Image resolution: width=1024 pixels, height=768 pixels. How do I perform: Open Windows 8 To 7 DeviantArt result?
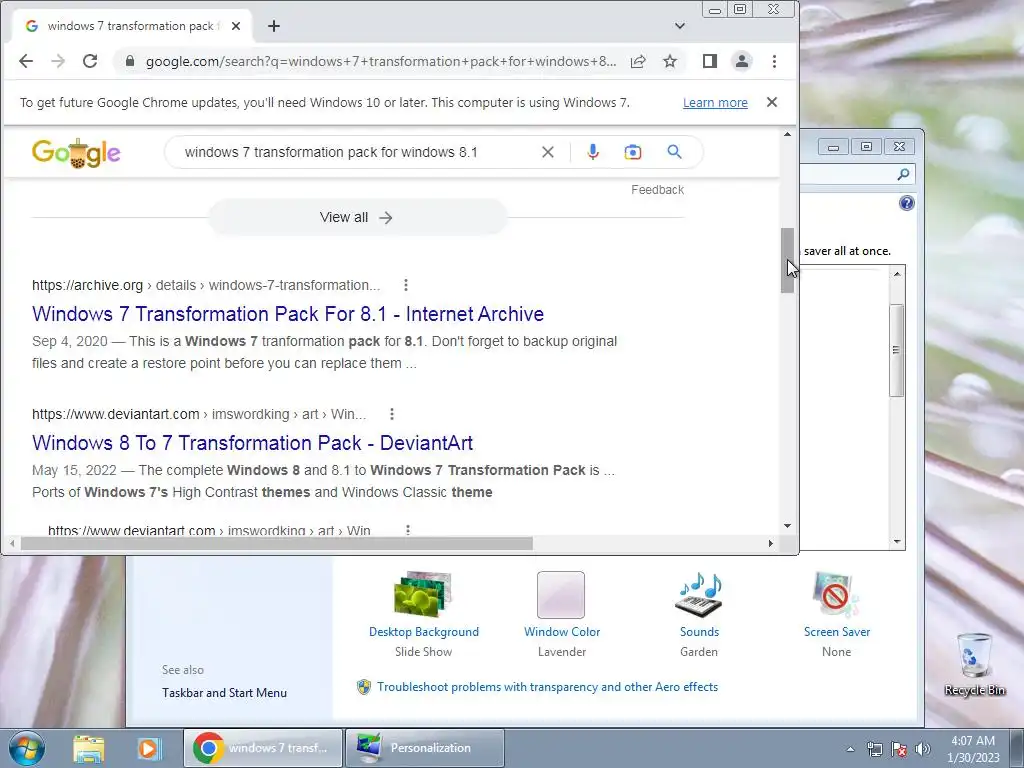tap(253, 443)
